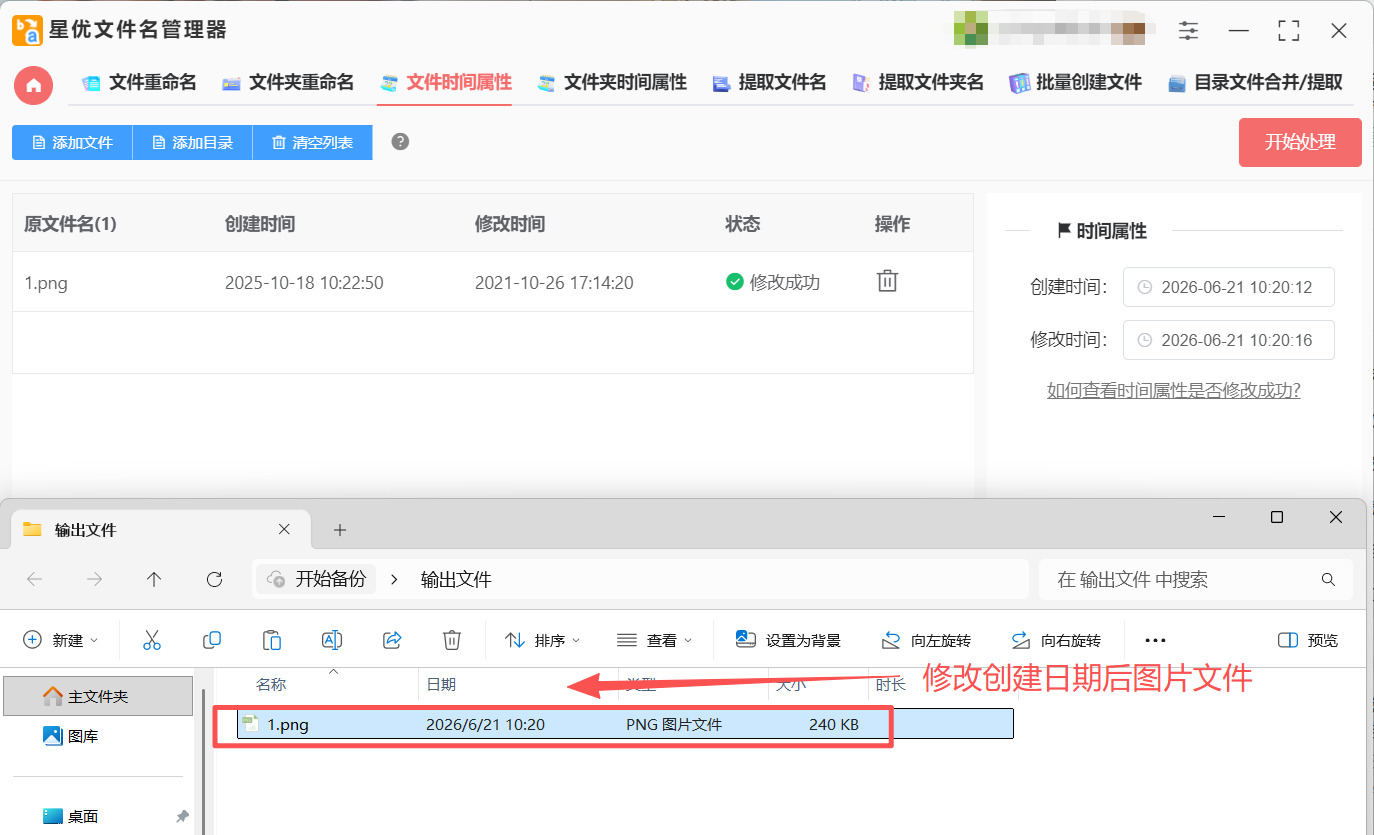Viewport: 1374px width, 835px height.
Task: Click the Delete trash icon in Explorer toolbar
Action: pyautogui.click(x=452, y=640)
